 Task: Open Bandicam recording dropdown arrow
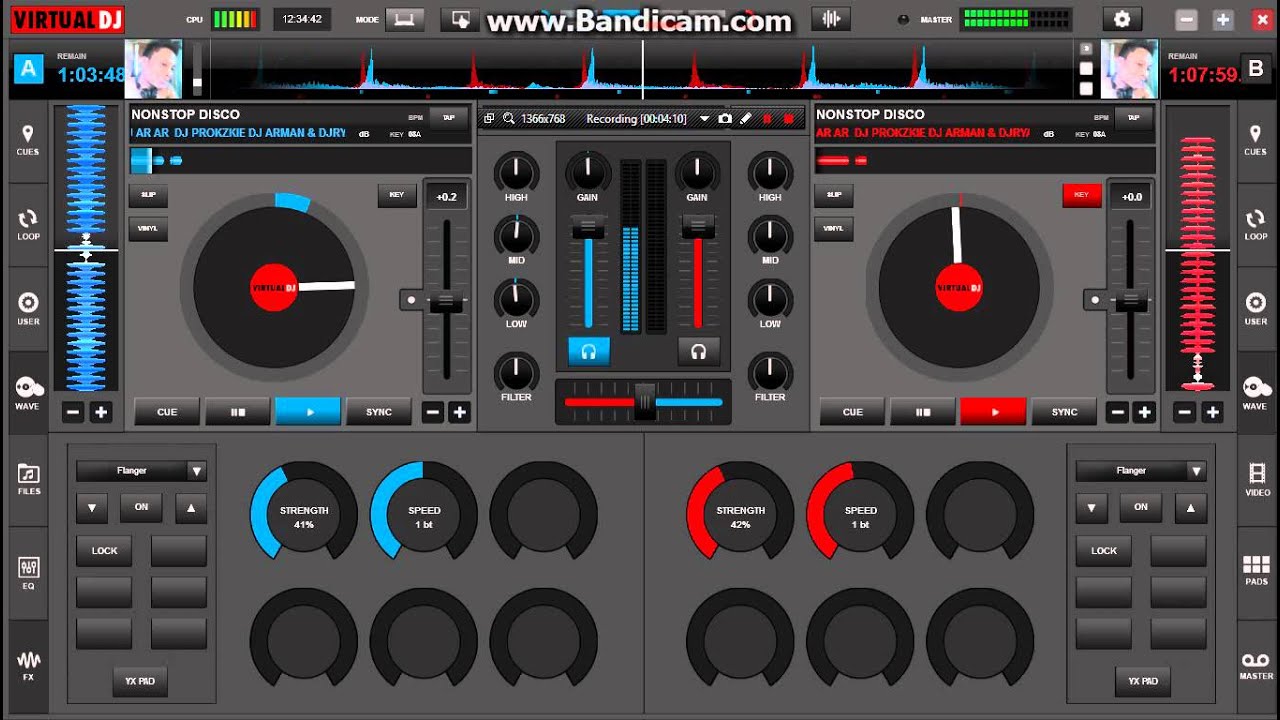pos(704,118)
